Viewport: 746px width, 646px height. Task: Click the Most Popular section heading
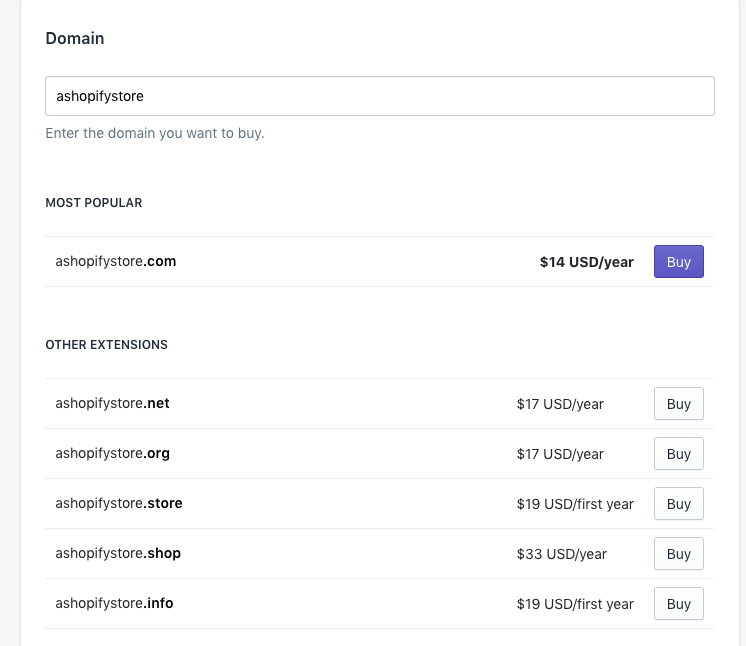[94, 203]
